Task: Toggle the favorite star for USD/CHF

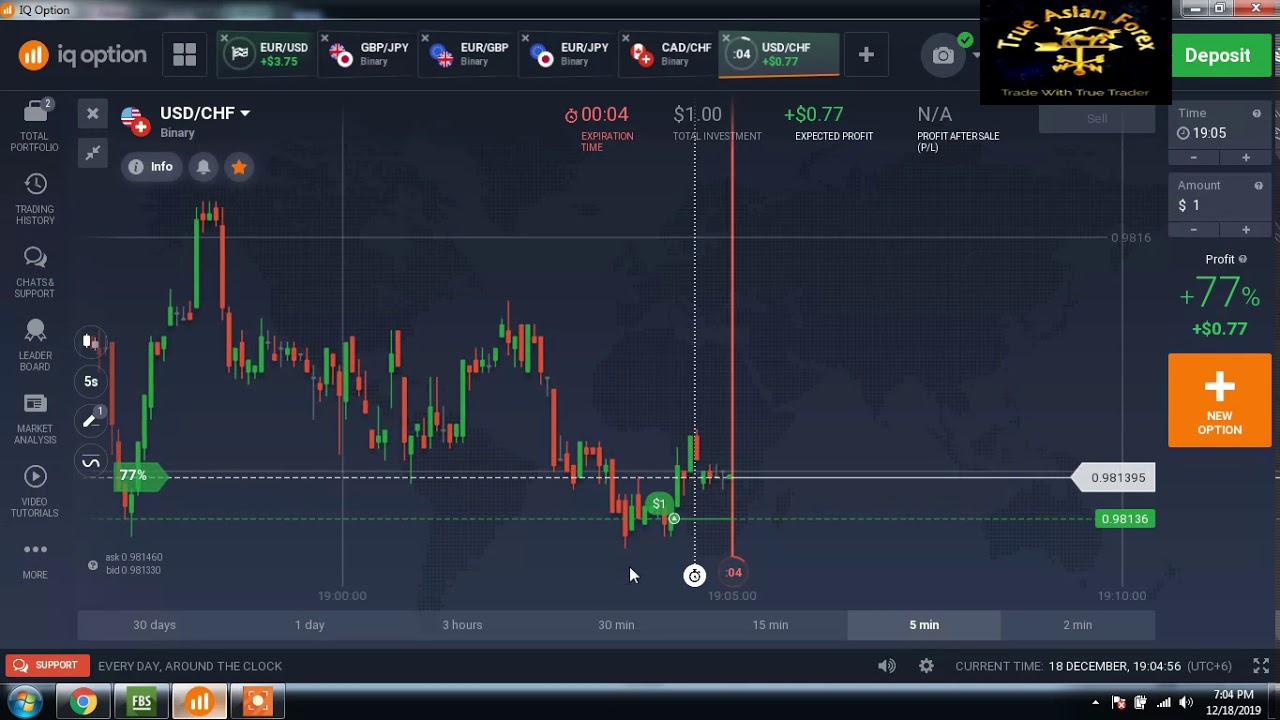Action: point(239,167)
